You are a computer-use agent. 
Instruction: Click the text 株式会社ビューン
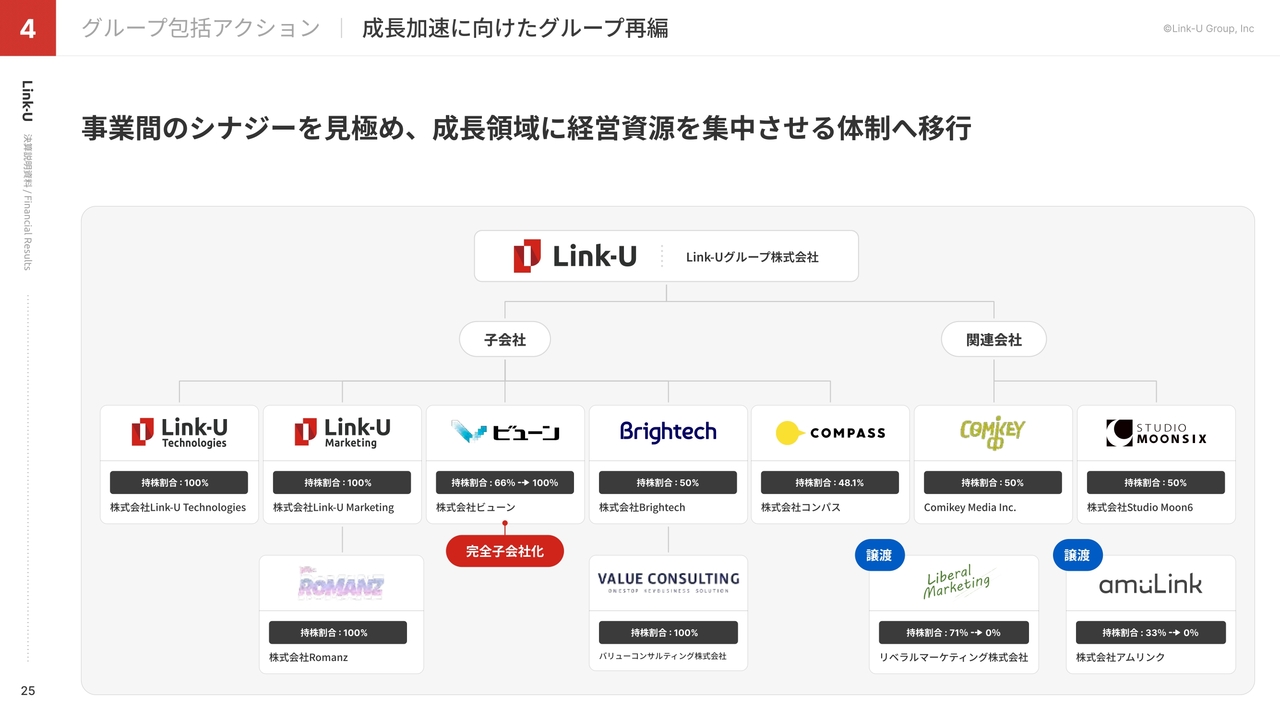476,508
